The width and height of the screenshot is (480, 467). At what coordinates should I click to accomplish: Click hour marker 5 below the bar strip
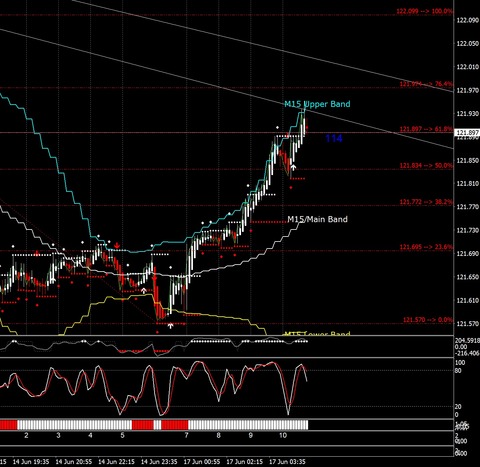[x=122, y=435]
